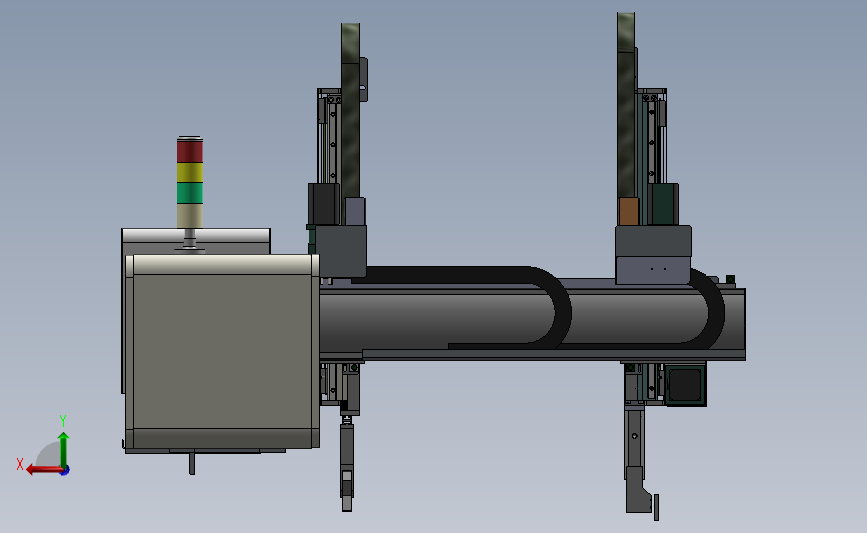Select the black motor on the left column
Image resolution: width=867 pixels, height=533 pixels.
click(323, 204)
